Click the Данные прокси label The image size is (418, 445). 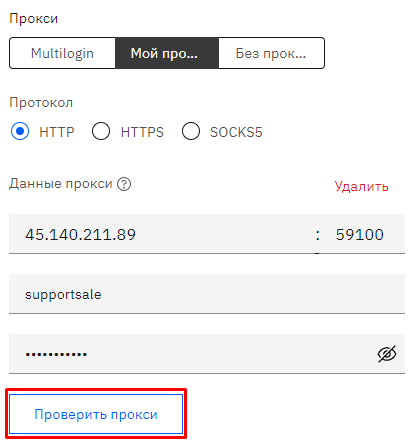click(x=61, y=184)
